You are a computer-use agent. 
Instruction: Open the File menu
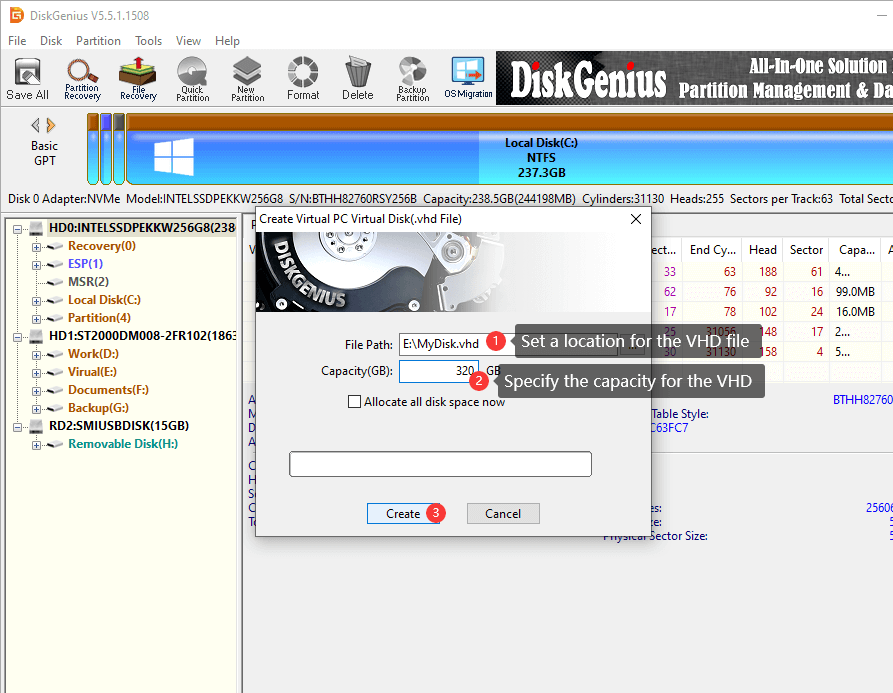click(17, 41)
